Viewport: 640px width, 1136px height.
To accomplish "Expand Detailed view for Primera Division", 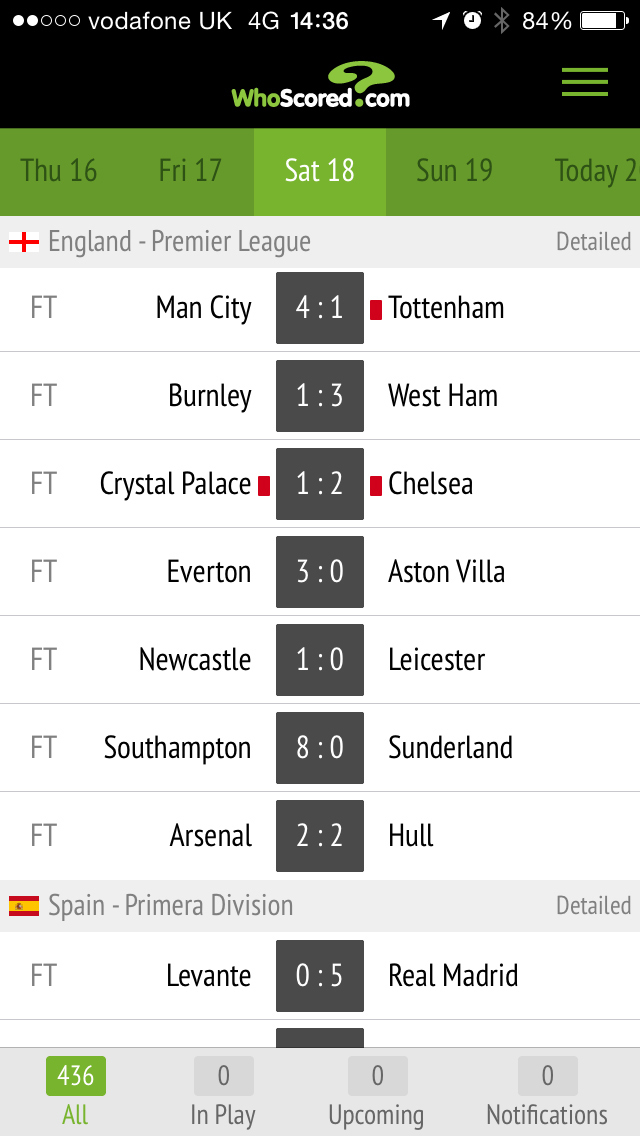I will tap(593, 906).
